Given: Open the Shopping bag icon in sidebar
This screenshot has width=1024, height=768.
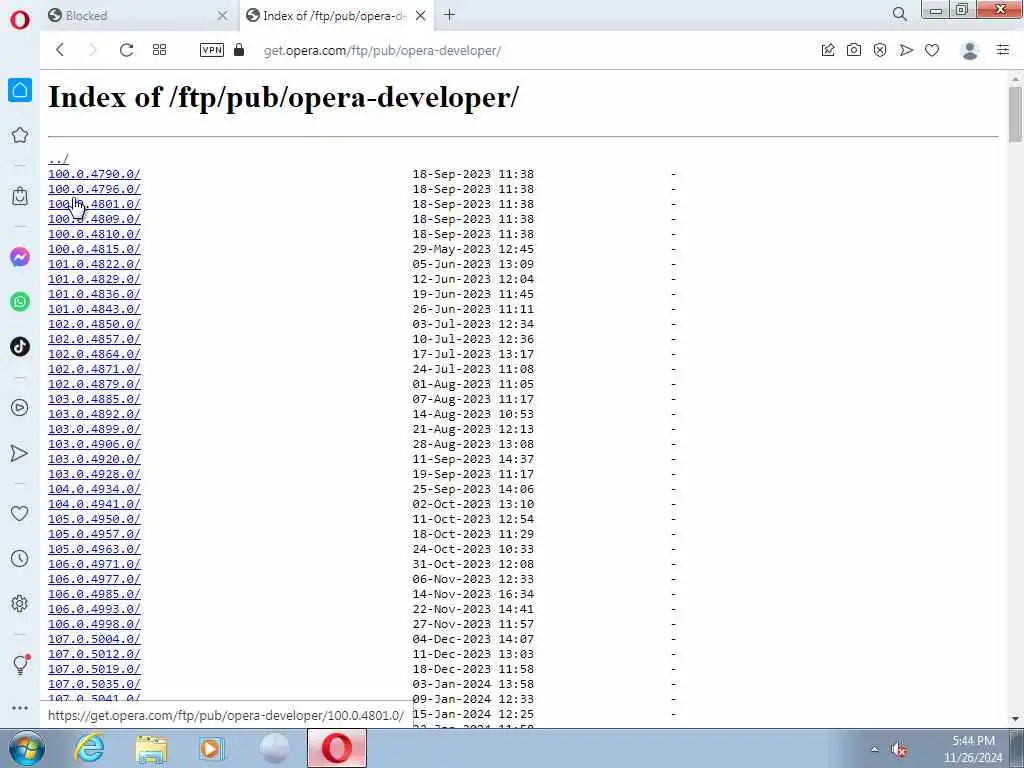Looking at the screenshot, I should (x=20, y=196).
